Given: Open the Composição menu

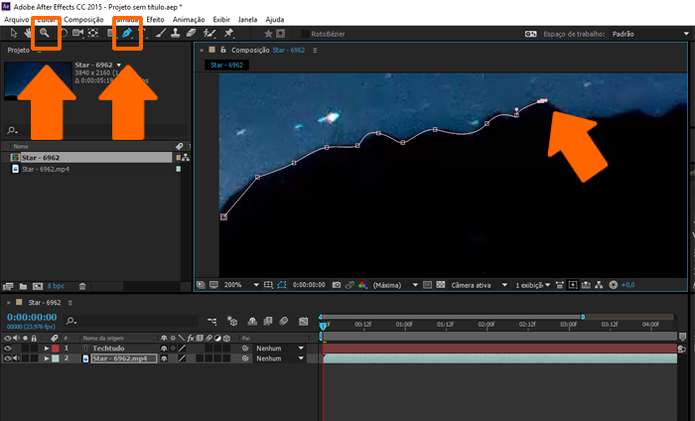Looking at the screenshot, I should [83, 19].
